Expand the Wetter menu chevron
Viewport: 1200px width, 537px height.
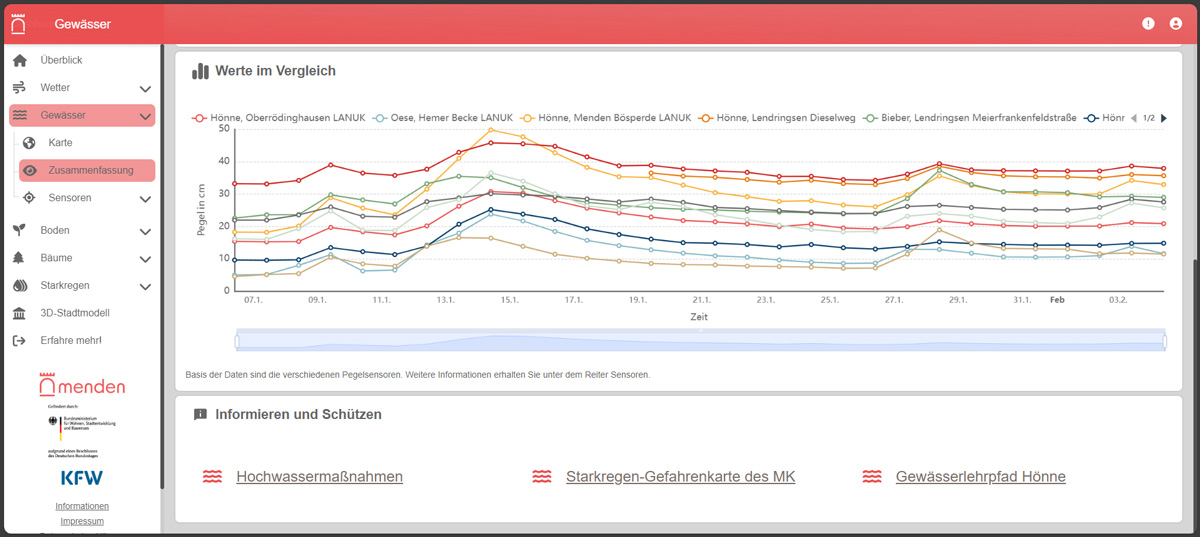click(x=145, y=89)
